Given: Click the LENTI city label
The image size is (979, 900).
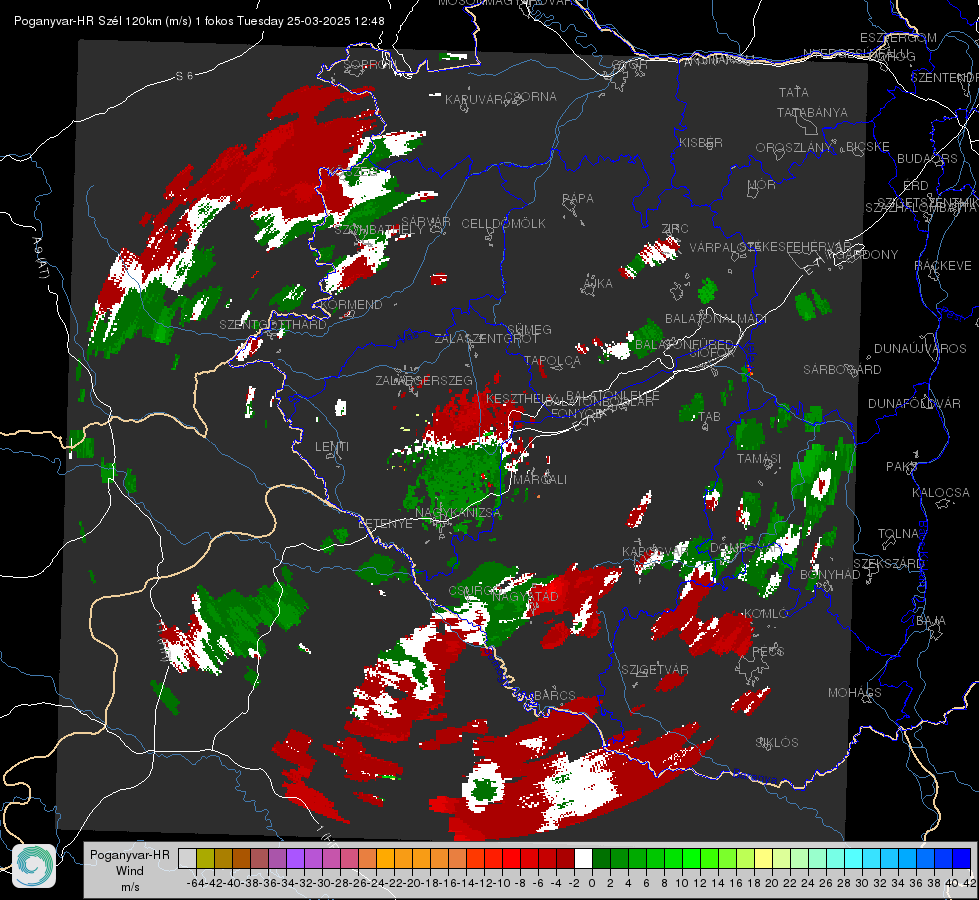Looking at the screenshot, I should 332,447.
